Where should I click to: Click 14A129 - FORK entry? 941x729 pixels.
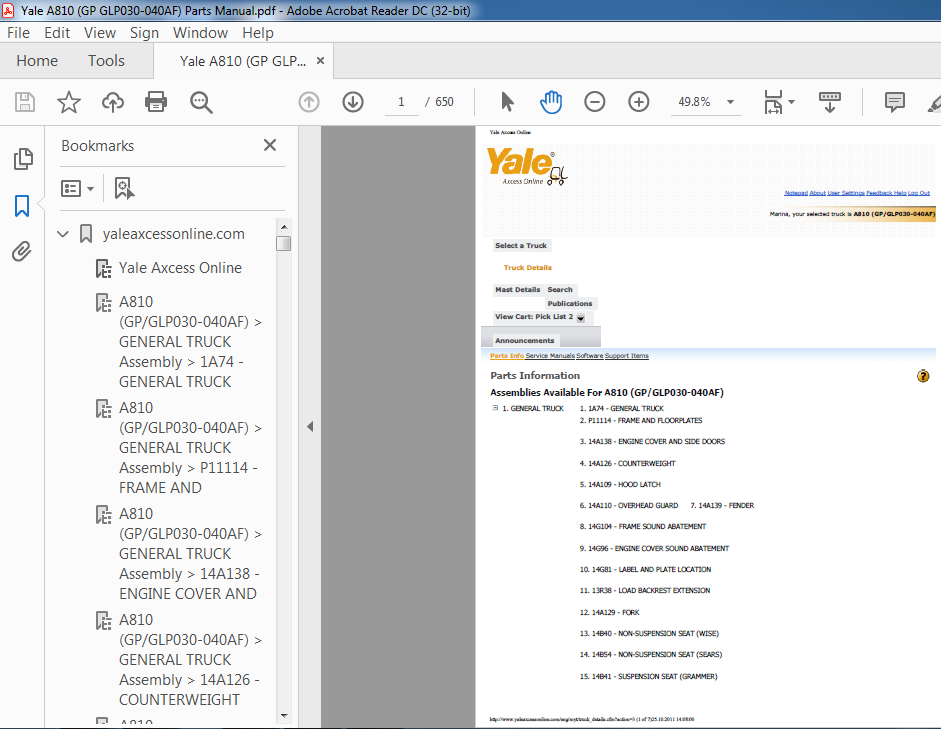coord(609,613)
